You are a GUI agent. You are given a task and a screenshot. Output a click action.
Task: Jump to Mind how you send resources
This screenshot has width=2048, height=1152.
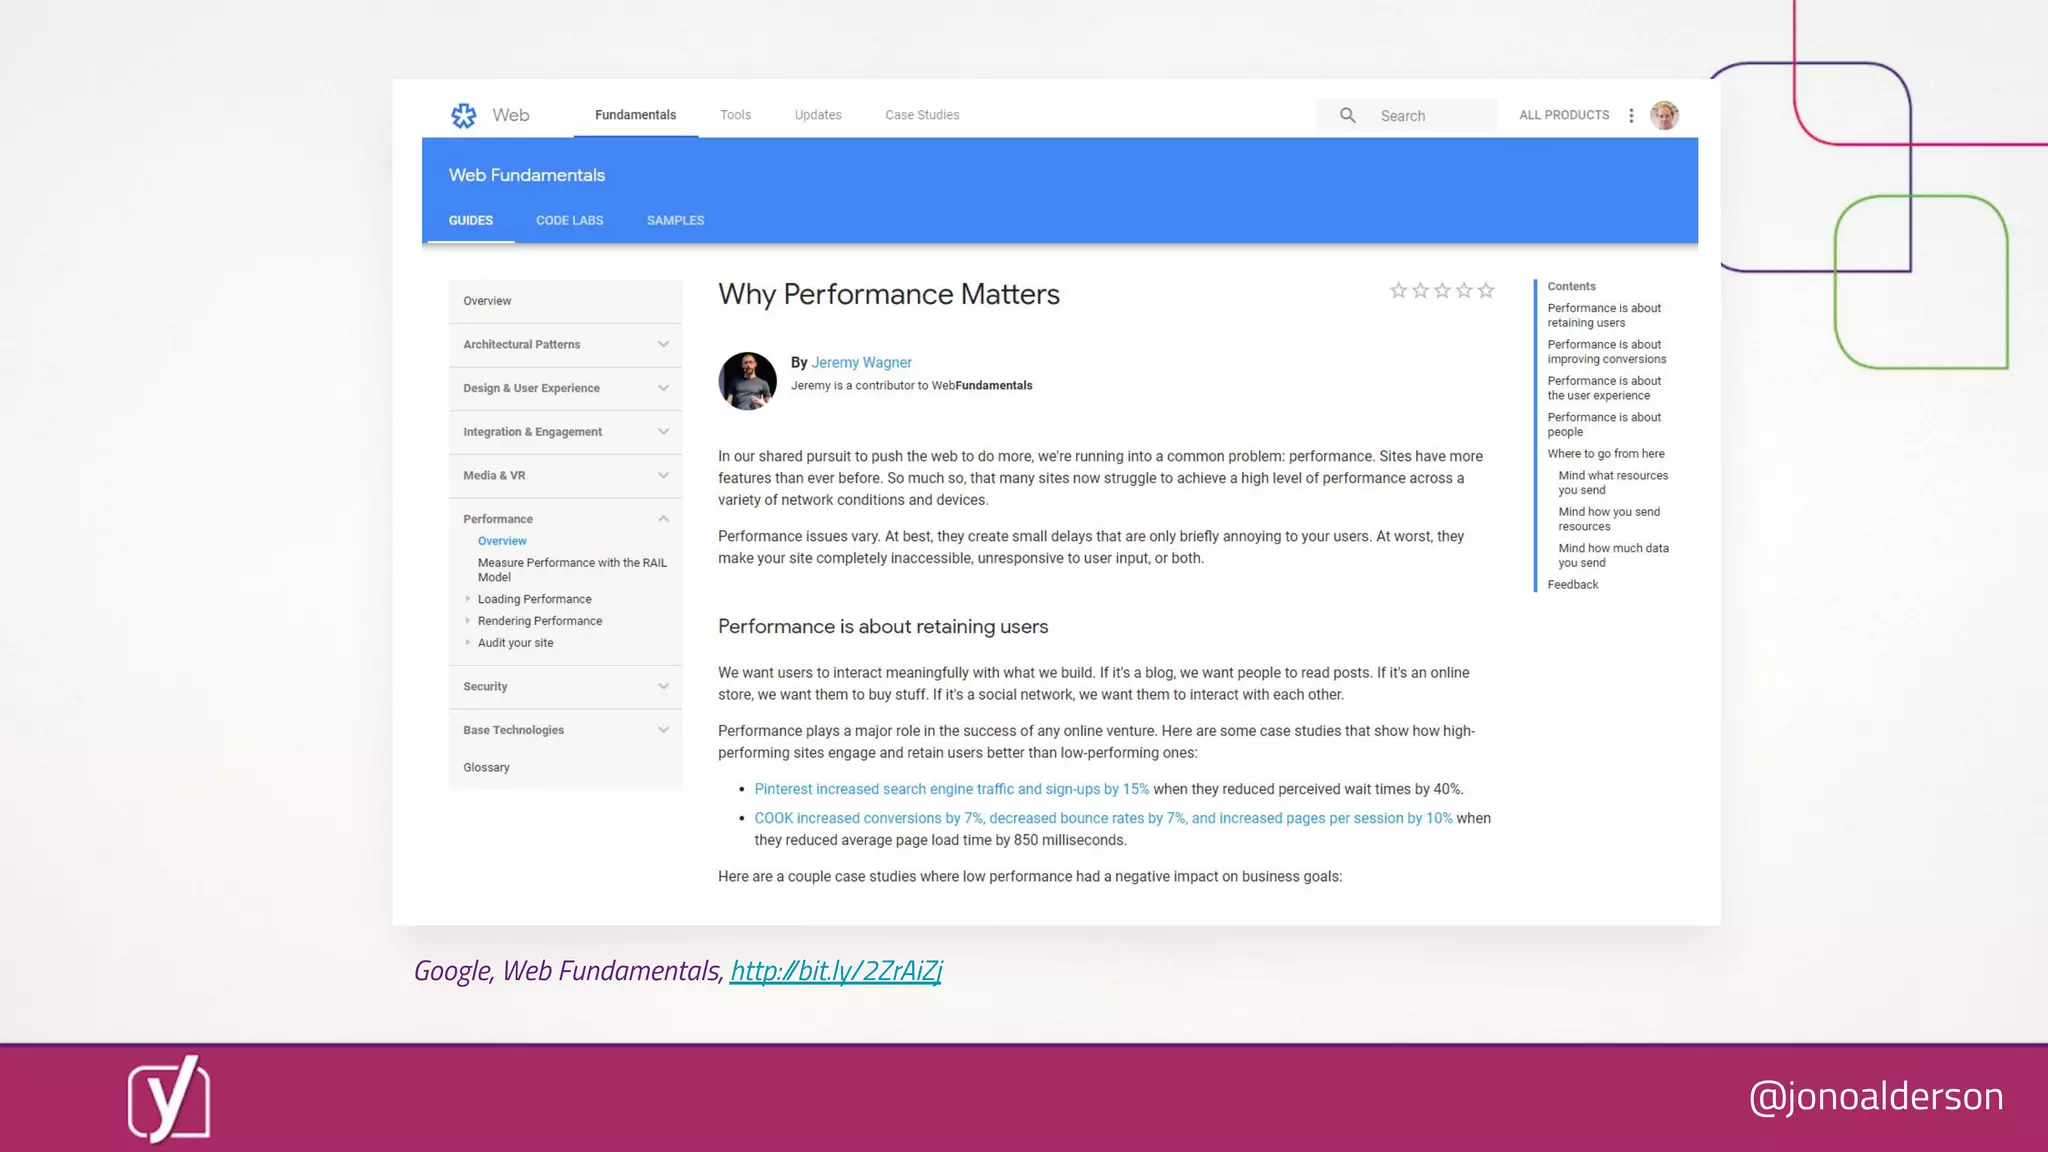click(x=1609, y=519)
